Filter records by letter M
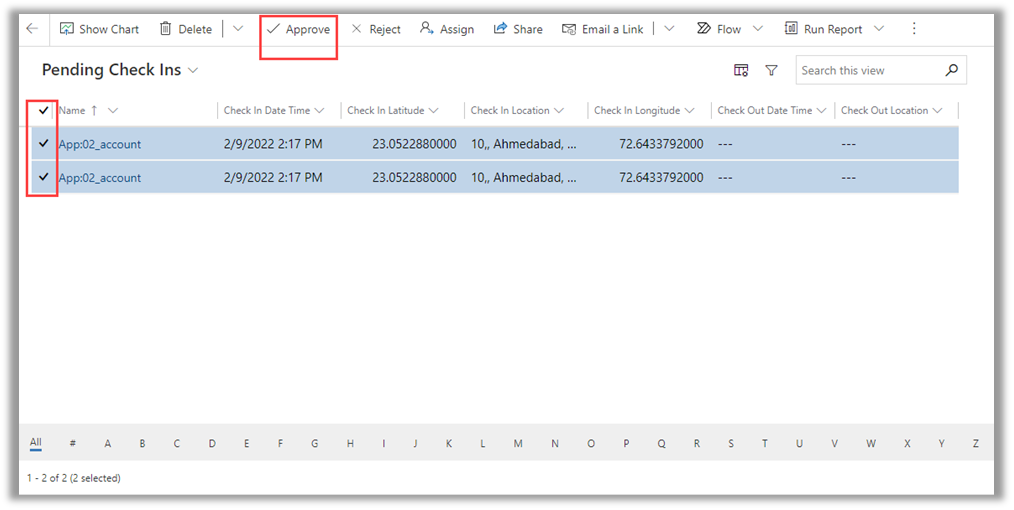 tap(518, 443)
